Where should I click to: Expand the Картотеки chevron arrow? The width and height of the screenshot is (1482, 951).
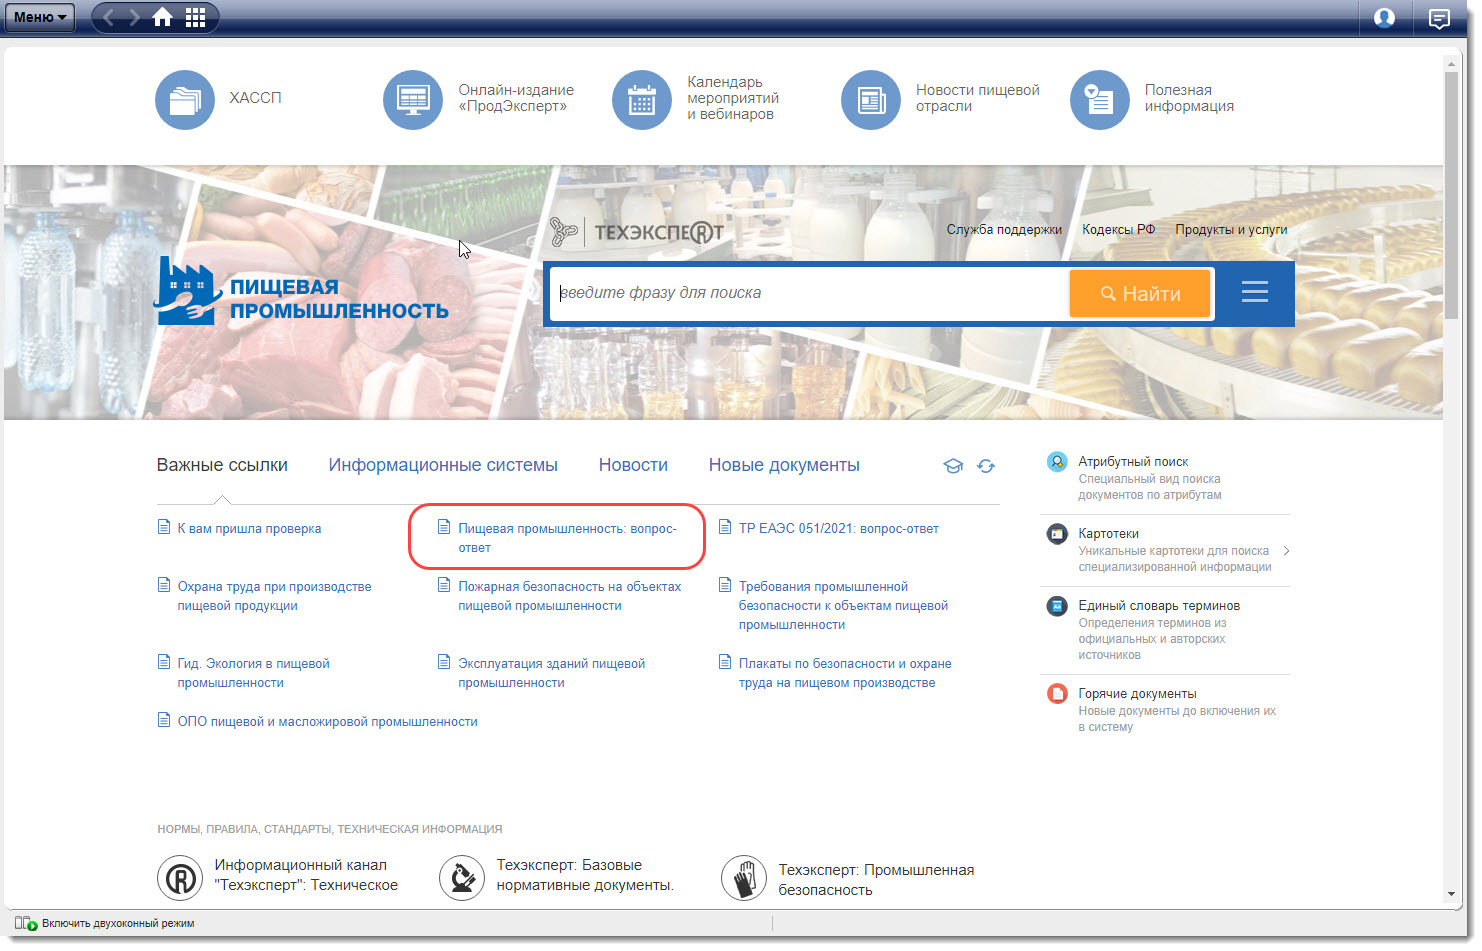click(1286, 551)
